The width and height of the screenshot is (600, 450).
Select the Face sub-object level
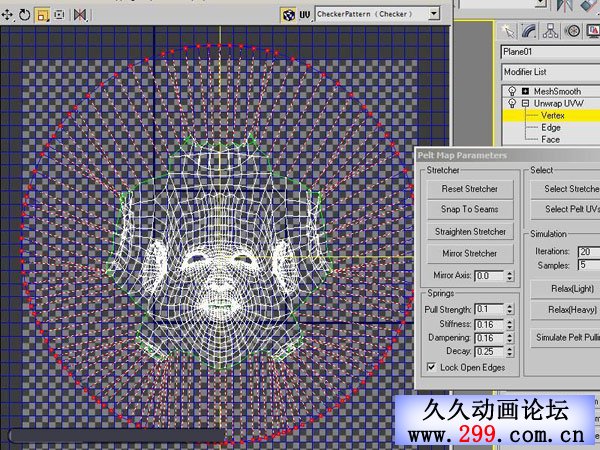(x=550, y=140)
